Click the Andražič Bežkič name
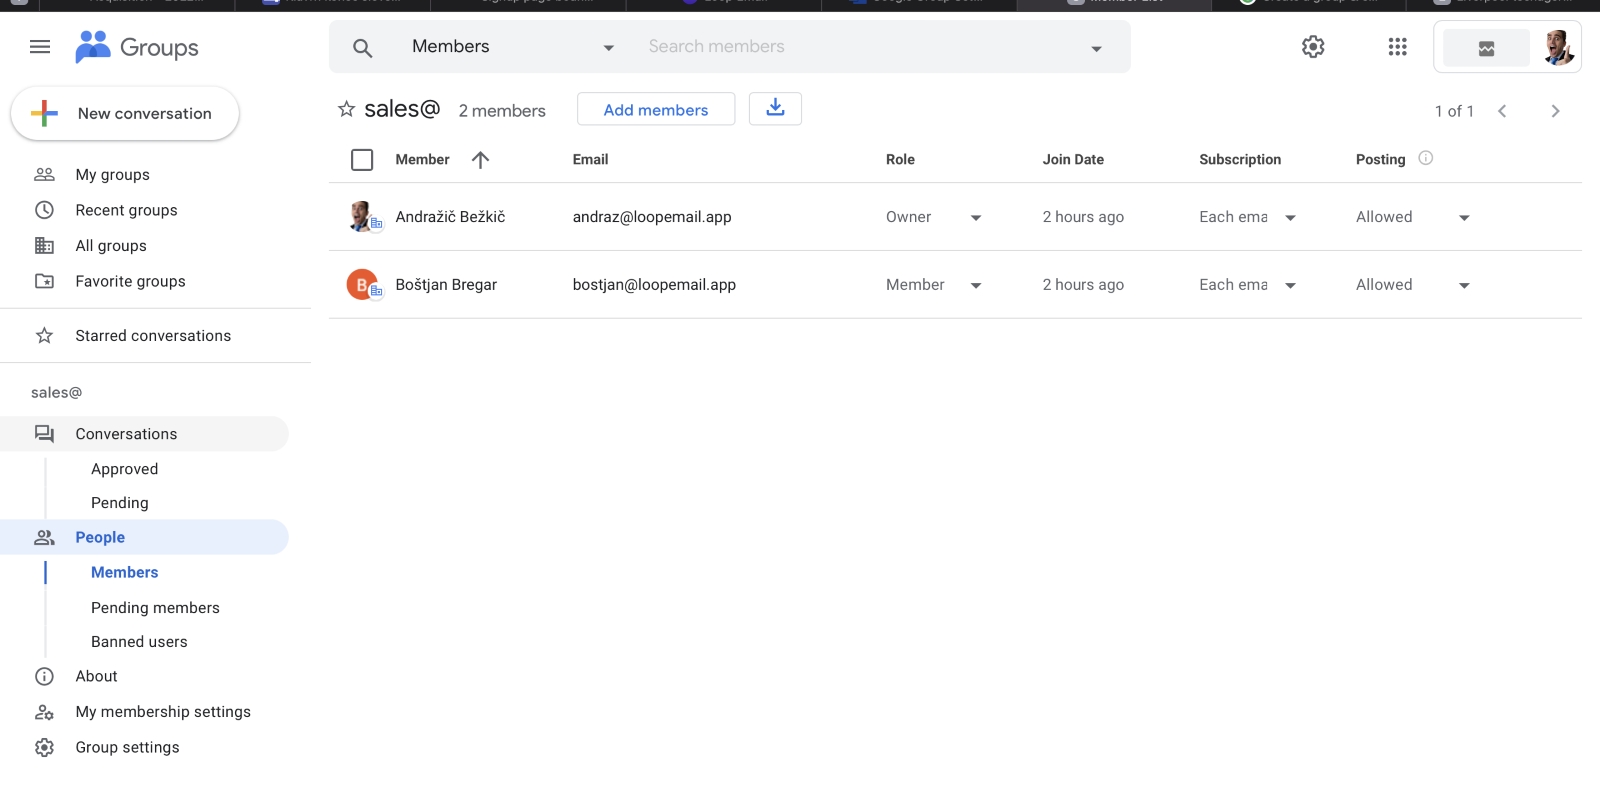The width and height of the screenshot is (1600, 792). pos(450,217)
